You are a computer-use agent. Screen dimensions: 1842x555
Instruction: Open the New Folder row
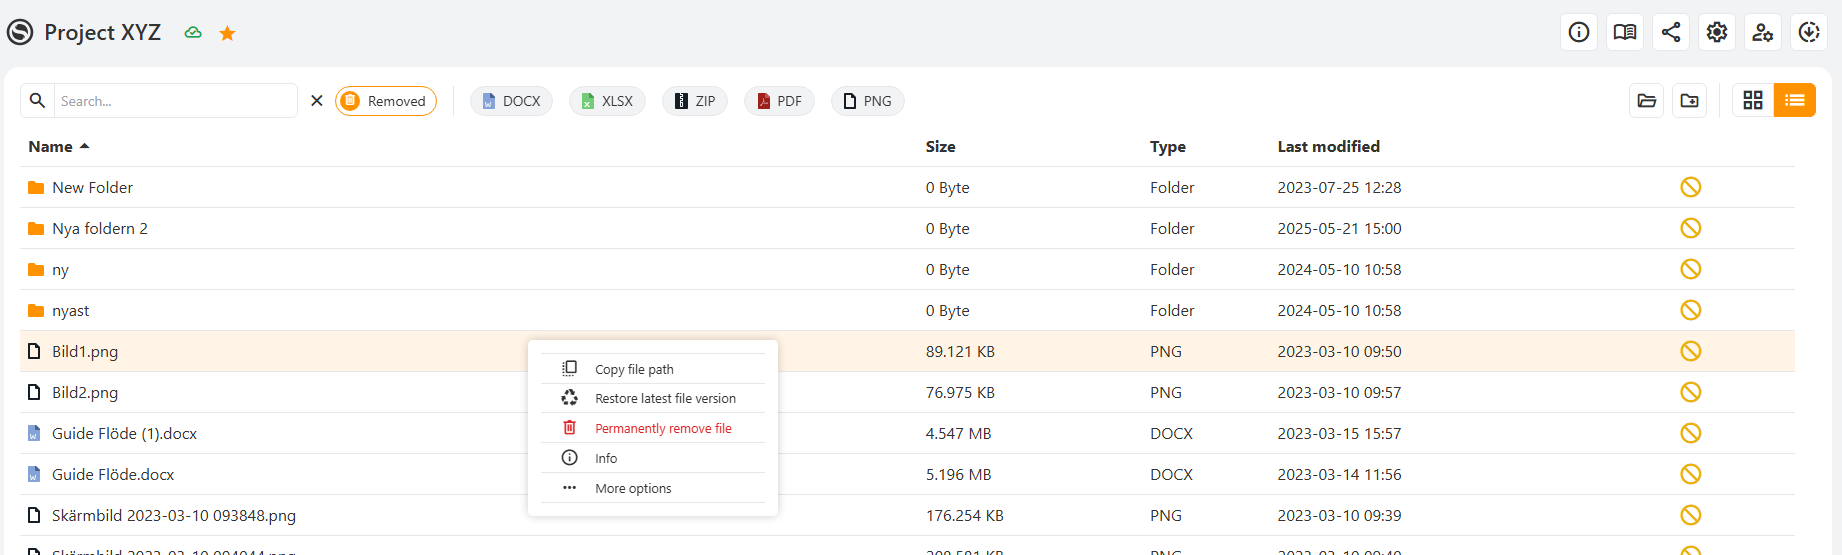[907, 187]
